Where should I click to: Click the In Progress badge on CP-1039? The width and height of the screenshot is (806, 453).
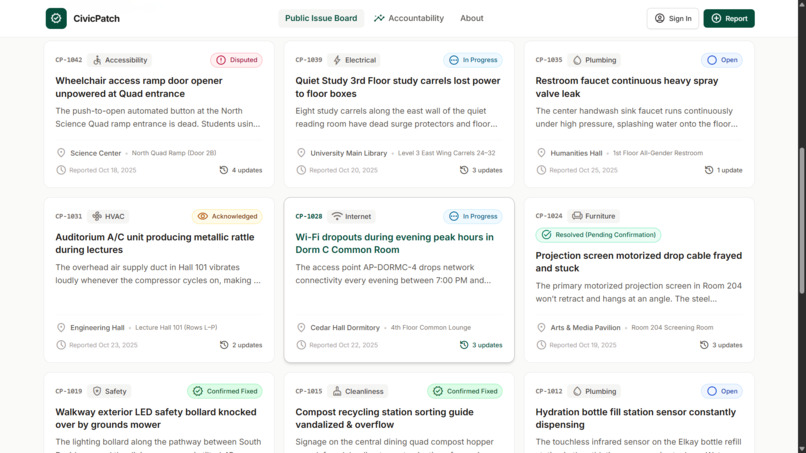(x=473, y=60)
